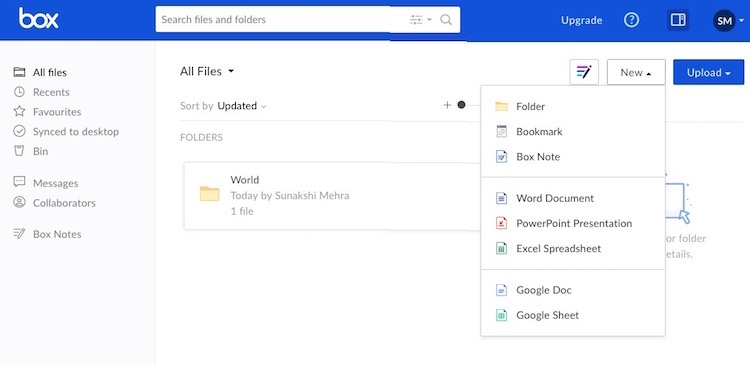Click the World folder icon
Viewport: 750px width, 365px height.
pyautogui.click(x=210, y=194)
